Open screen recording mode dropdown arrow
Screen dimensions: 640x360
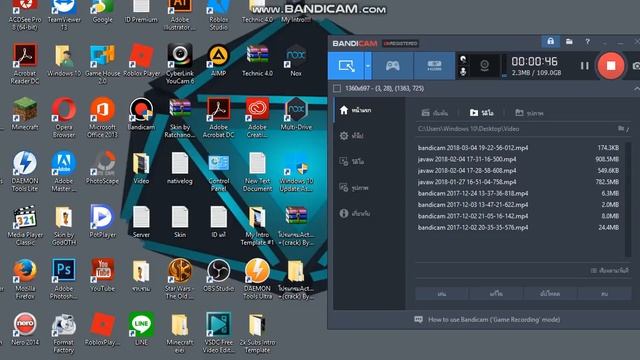[x=368, y=66]
